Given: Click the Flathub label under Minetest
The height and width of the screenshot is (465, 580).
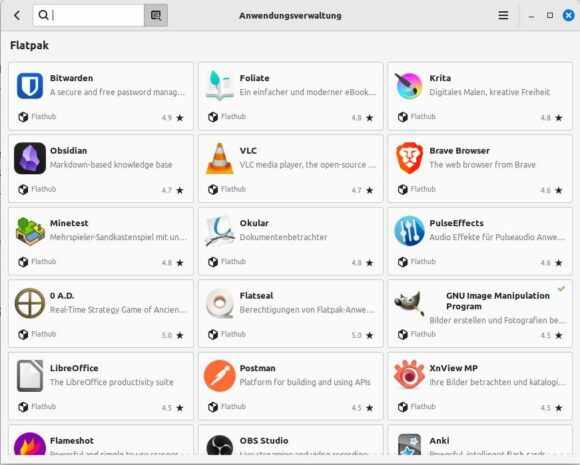Looking at the screenshot, I should pyautogui.click(x=44, y=262).
